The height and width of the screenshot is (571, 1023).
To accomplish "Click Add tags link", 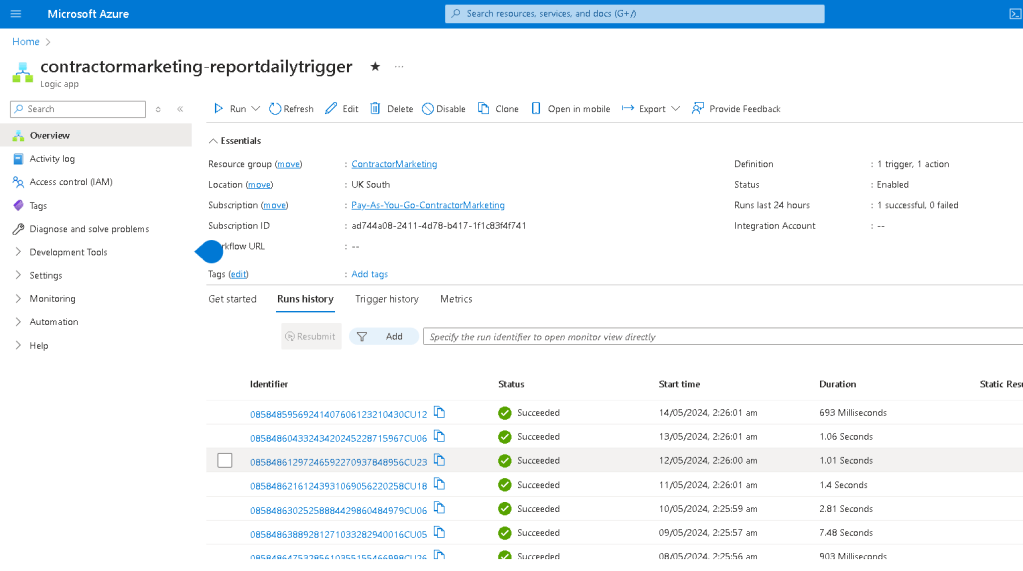I will 369,274.
